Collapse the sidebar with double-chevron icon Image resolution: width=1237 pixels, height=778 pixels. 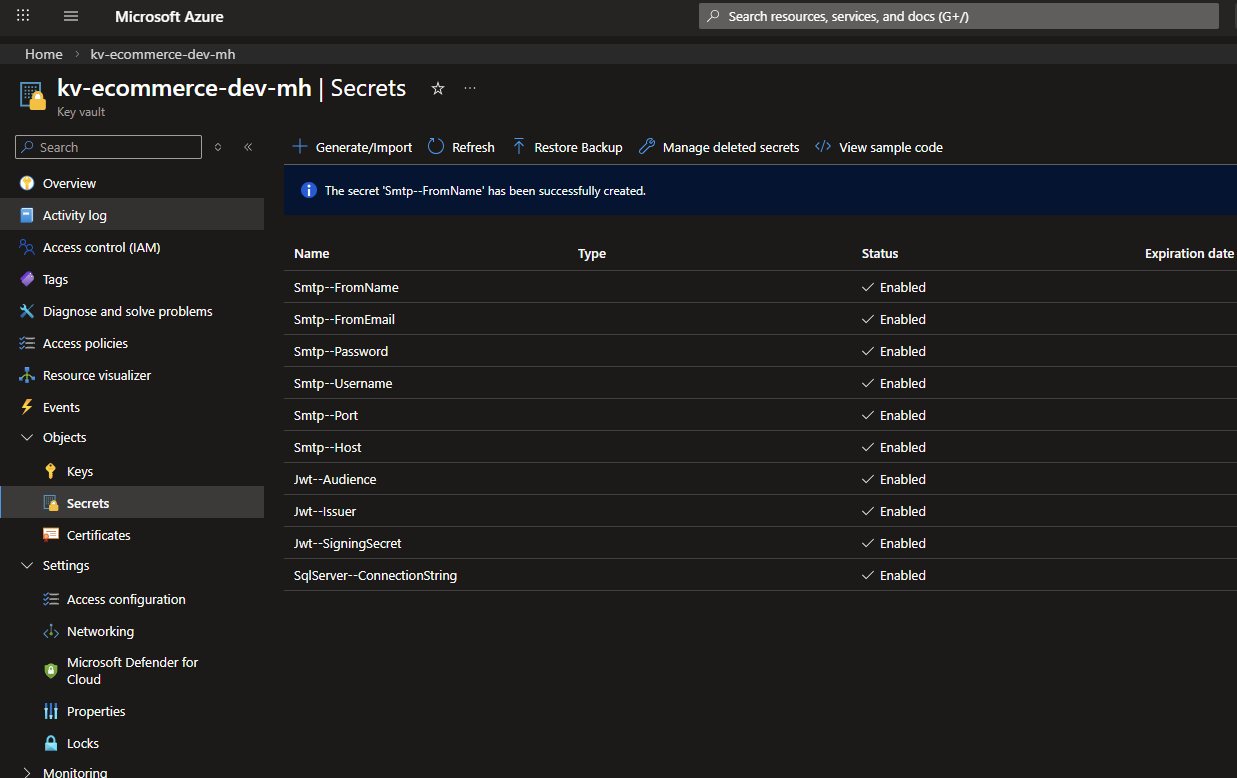pyautogui.click(x=248, y=147)
